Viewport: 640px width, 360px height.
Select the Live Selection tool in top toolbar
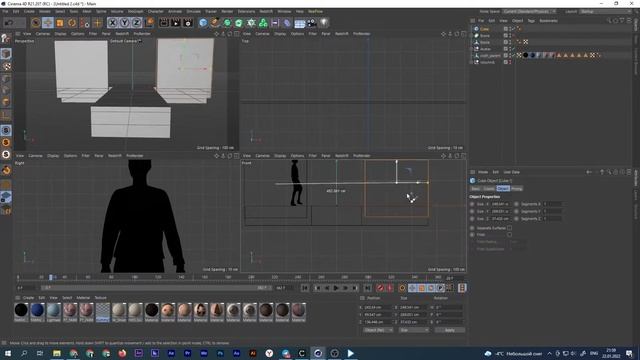36,23
